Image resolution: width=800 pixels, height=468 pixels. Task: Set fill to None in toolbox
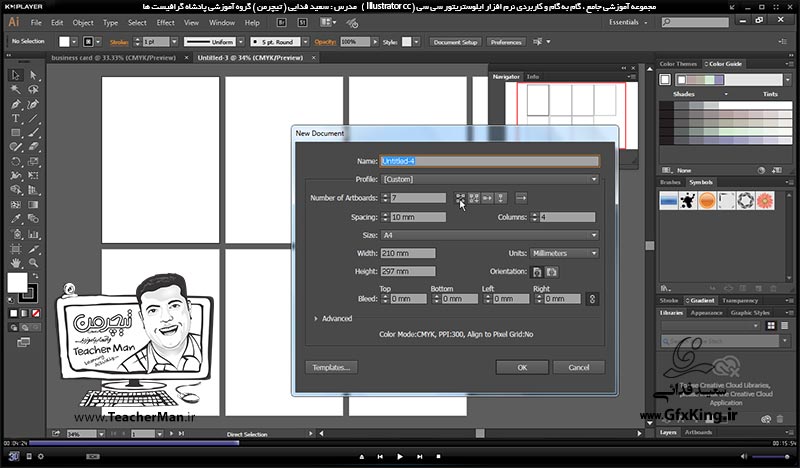(36, 313)
